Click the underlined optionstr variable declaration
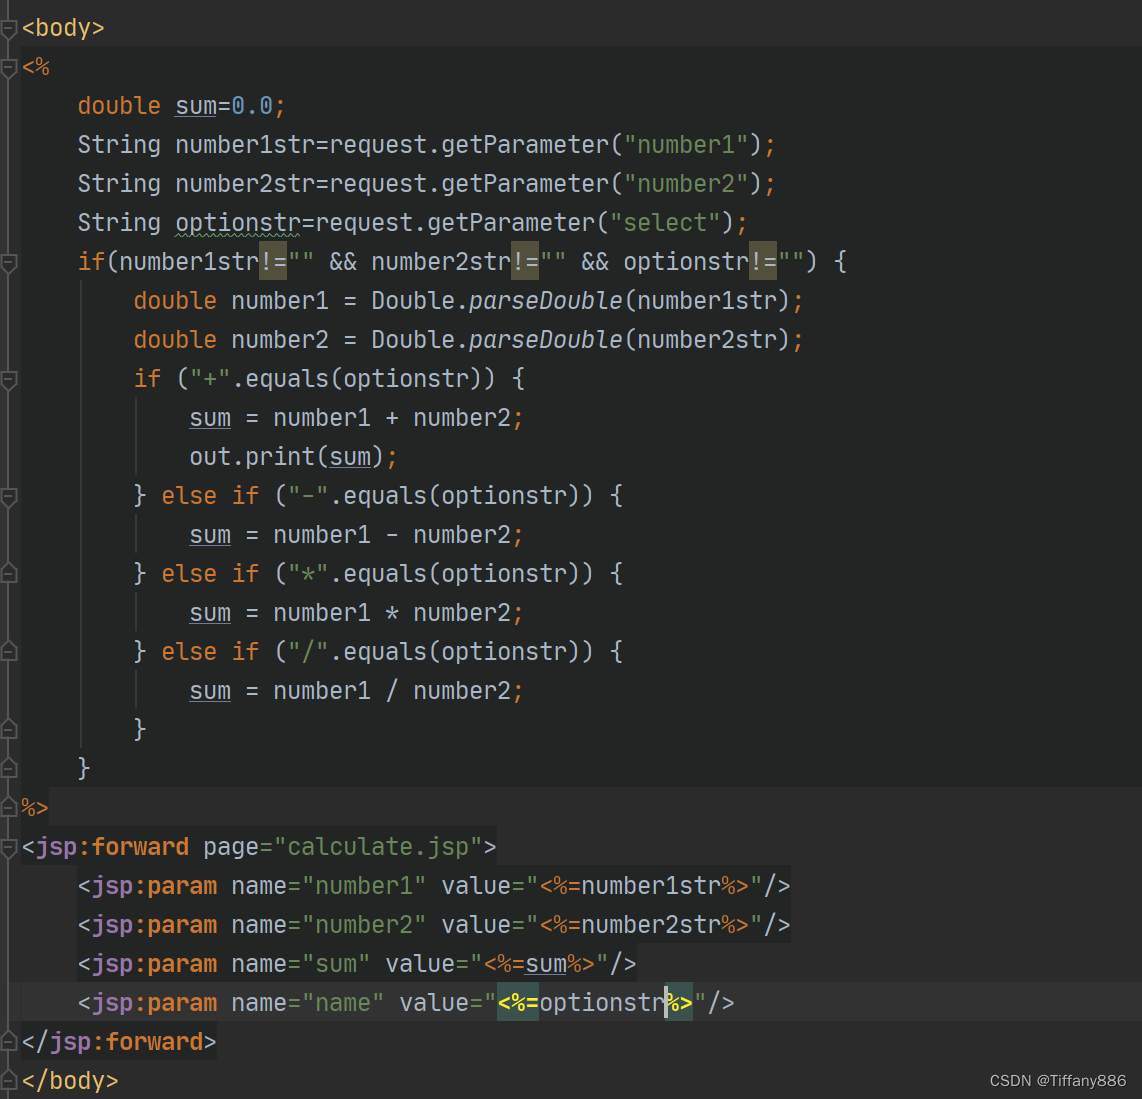The width and height of the screenshot is (1142, 1099). (237, 222)
